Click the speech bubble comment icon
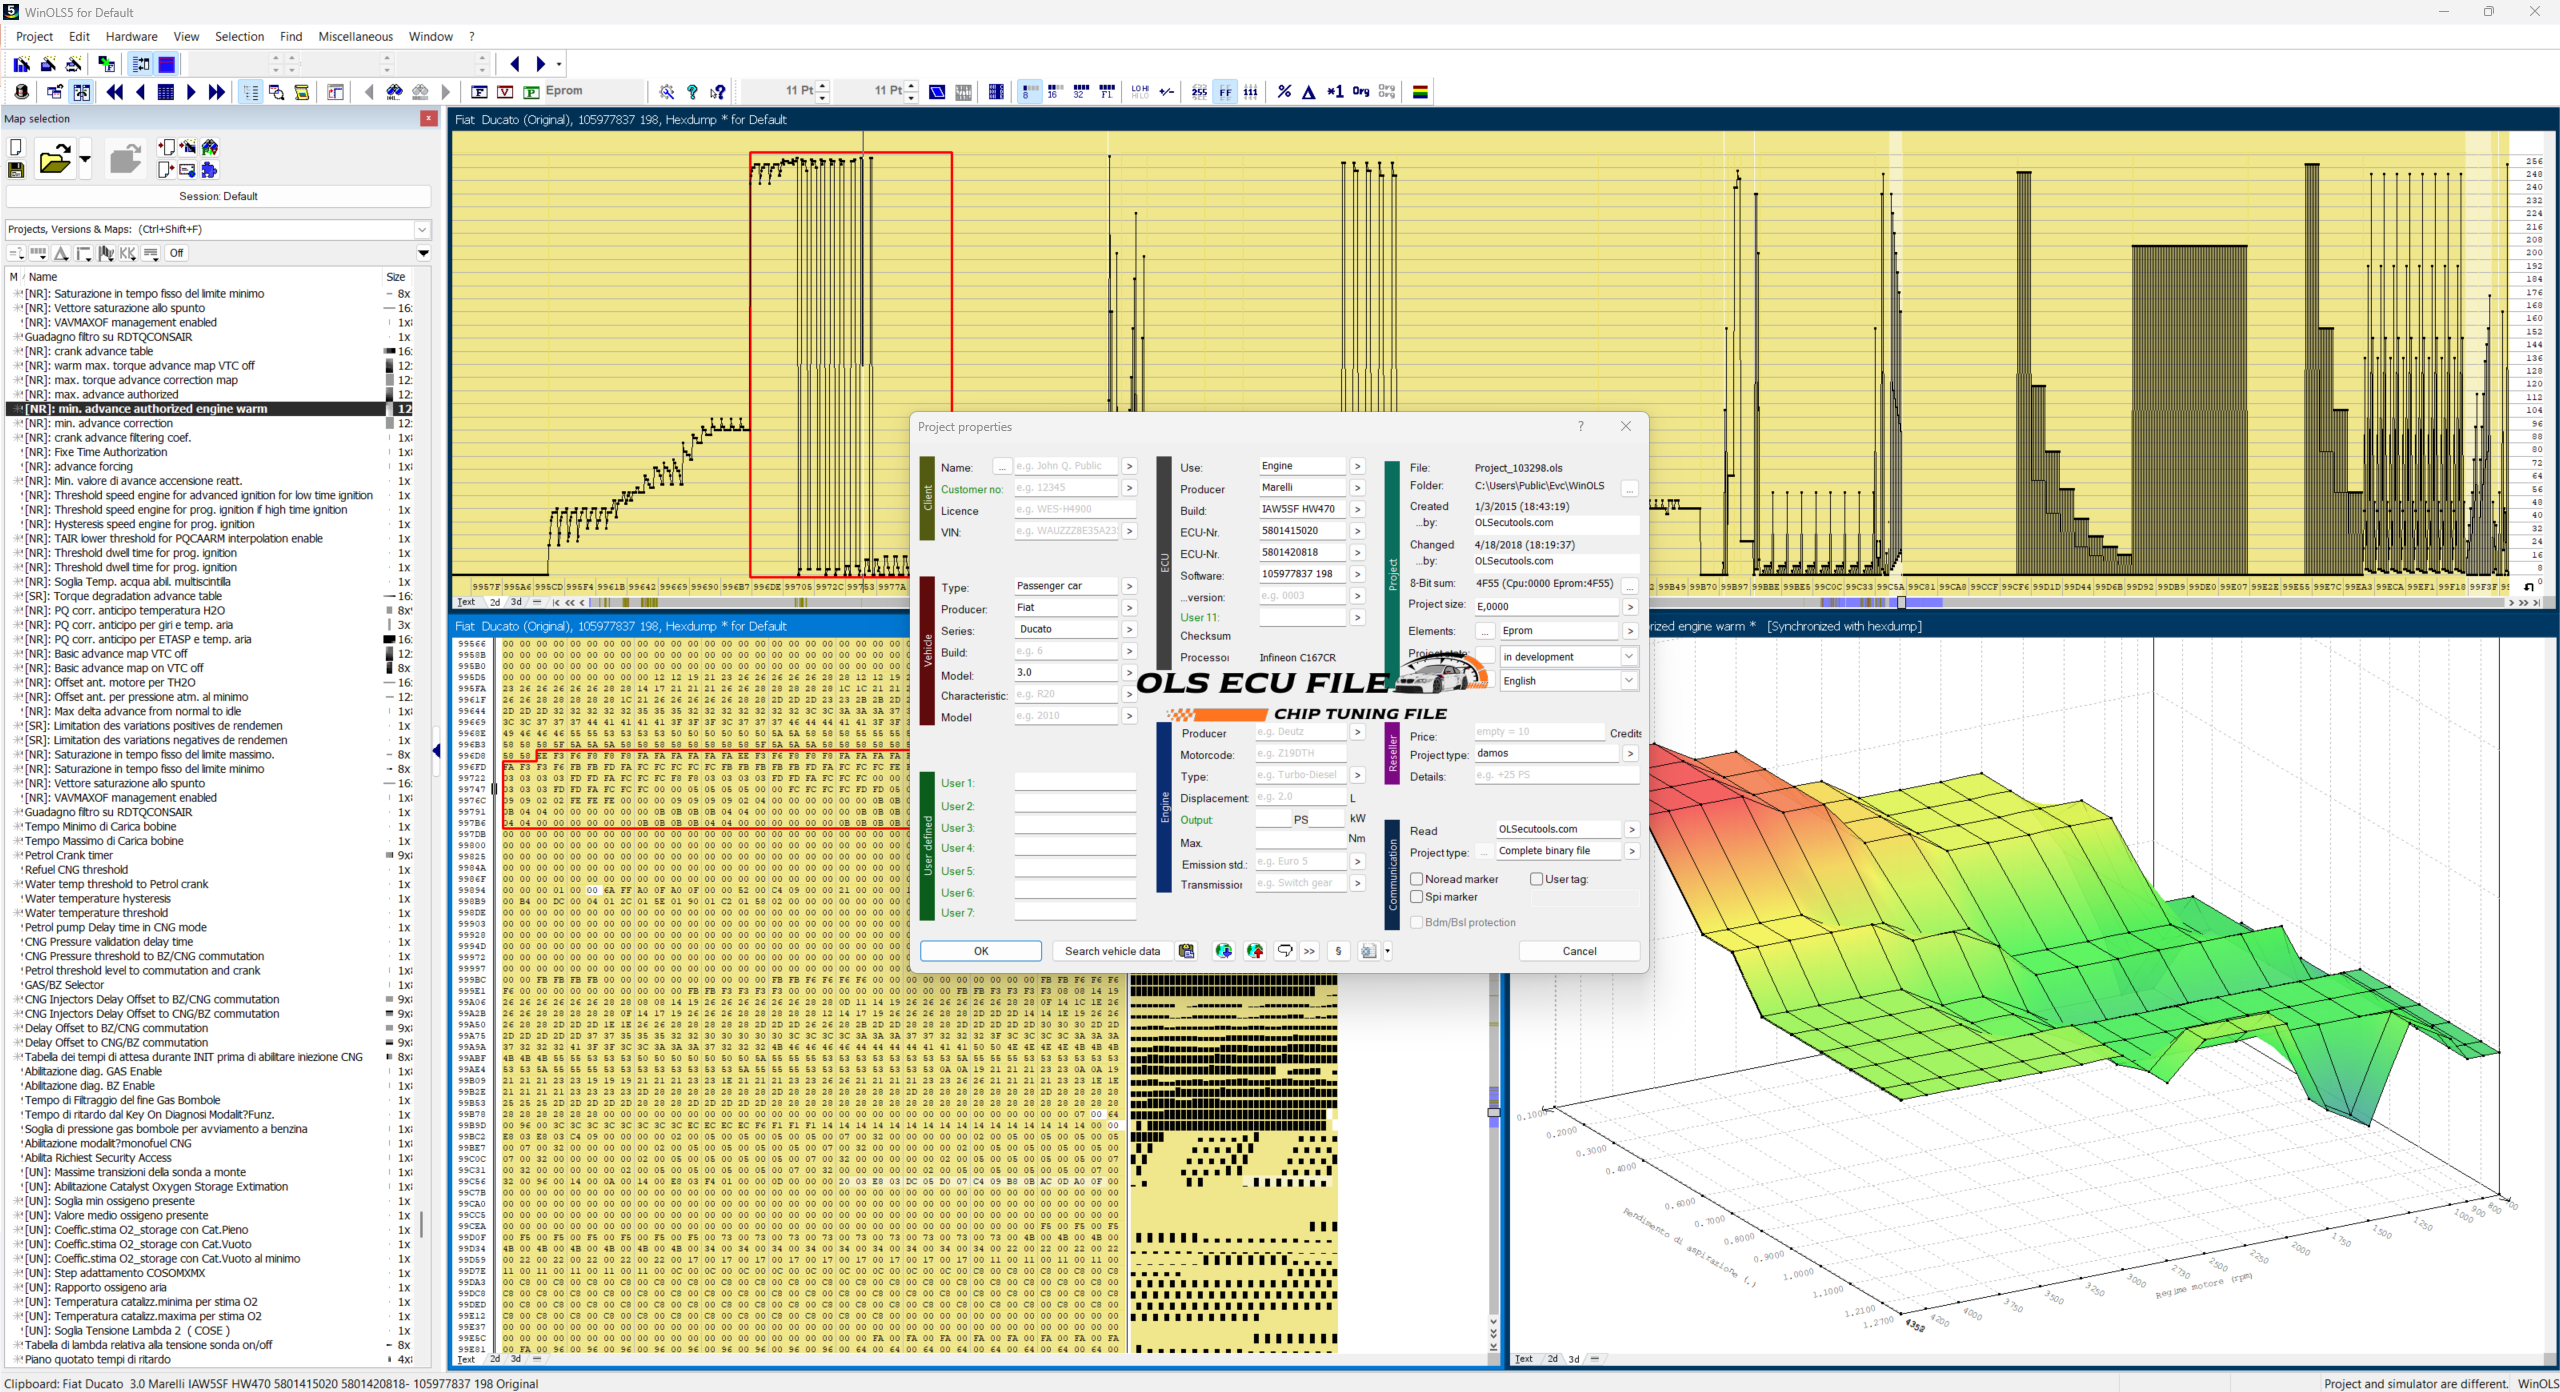This screenshot has height=1392, width=2560. click(x=1285, y=951)
